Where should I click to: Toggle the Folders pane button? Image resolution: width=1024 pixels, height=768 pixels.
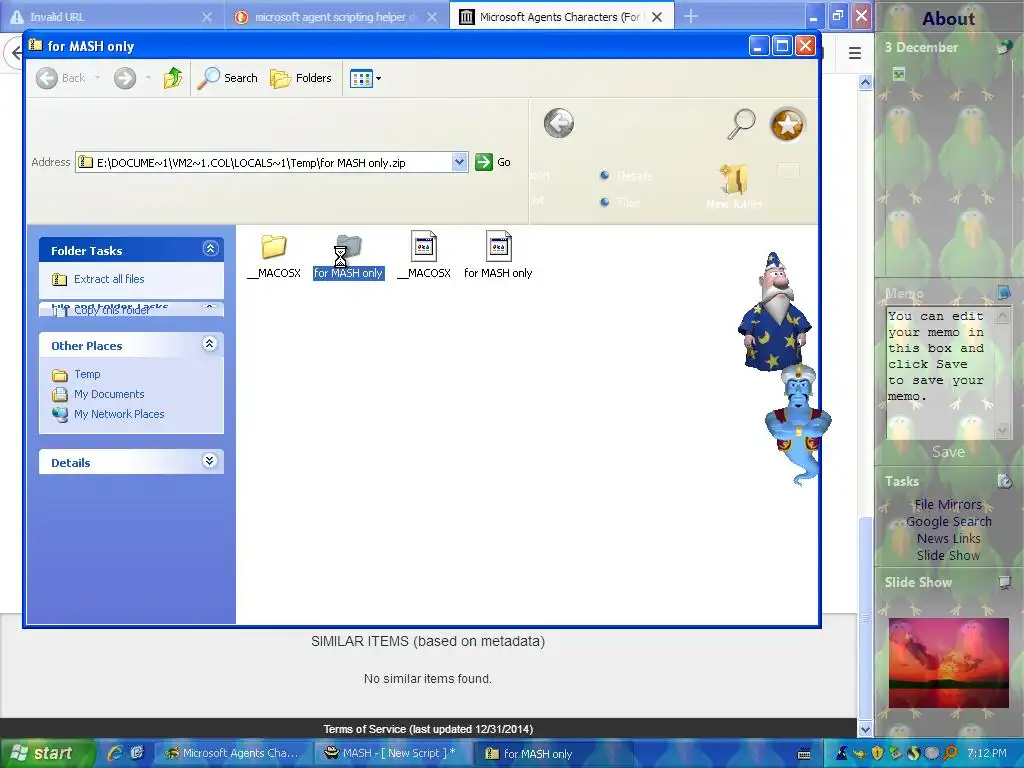pos(301,78)
